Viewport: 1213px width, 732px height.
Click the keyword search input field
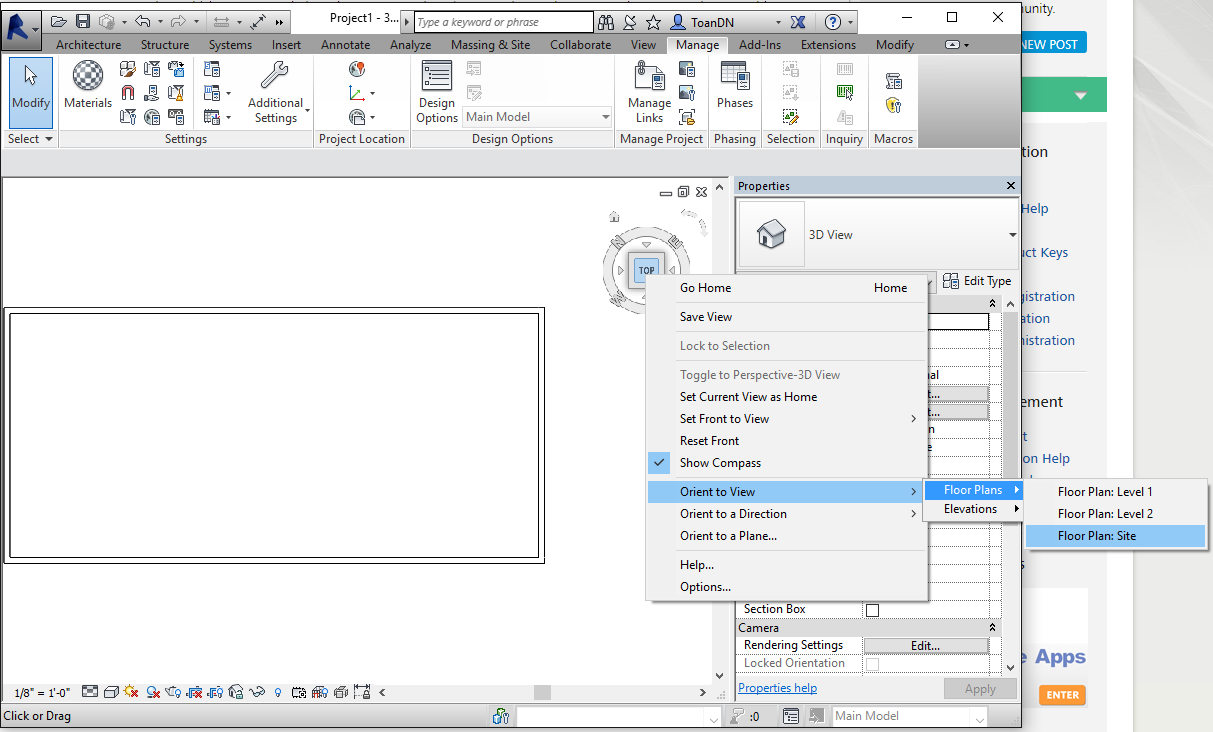pos(503,22)
